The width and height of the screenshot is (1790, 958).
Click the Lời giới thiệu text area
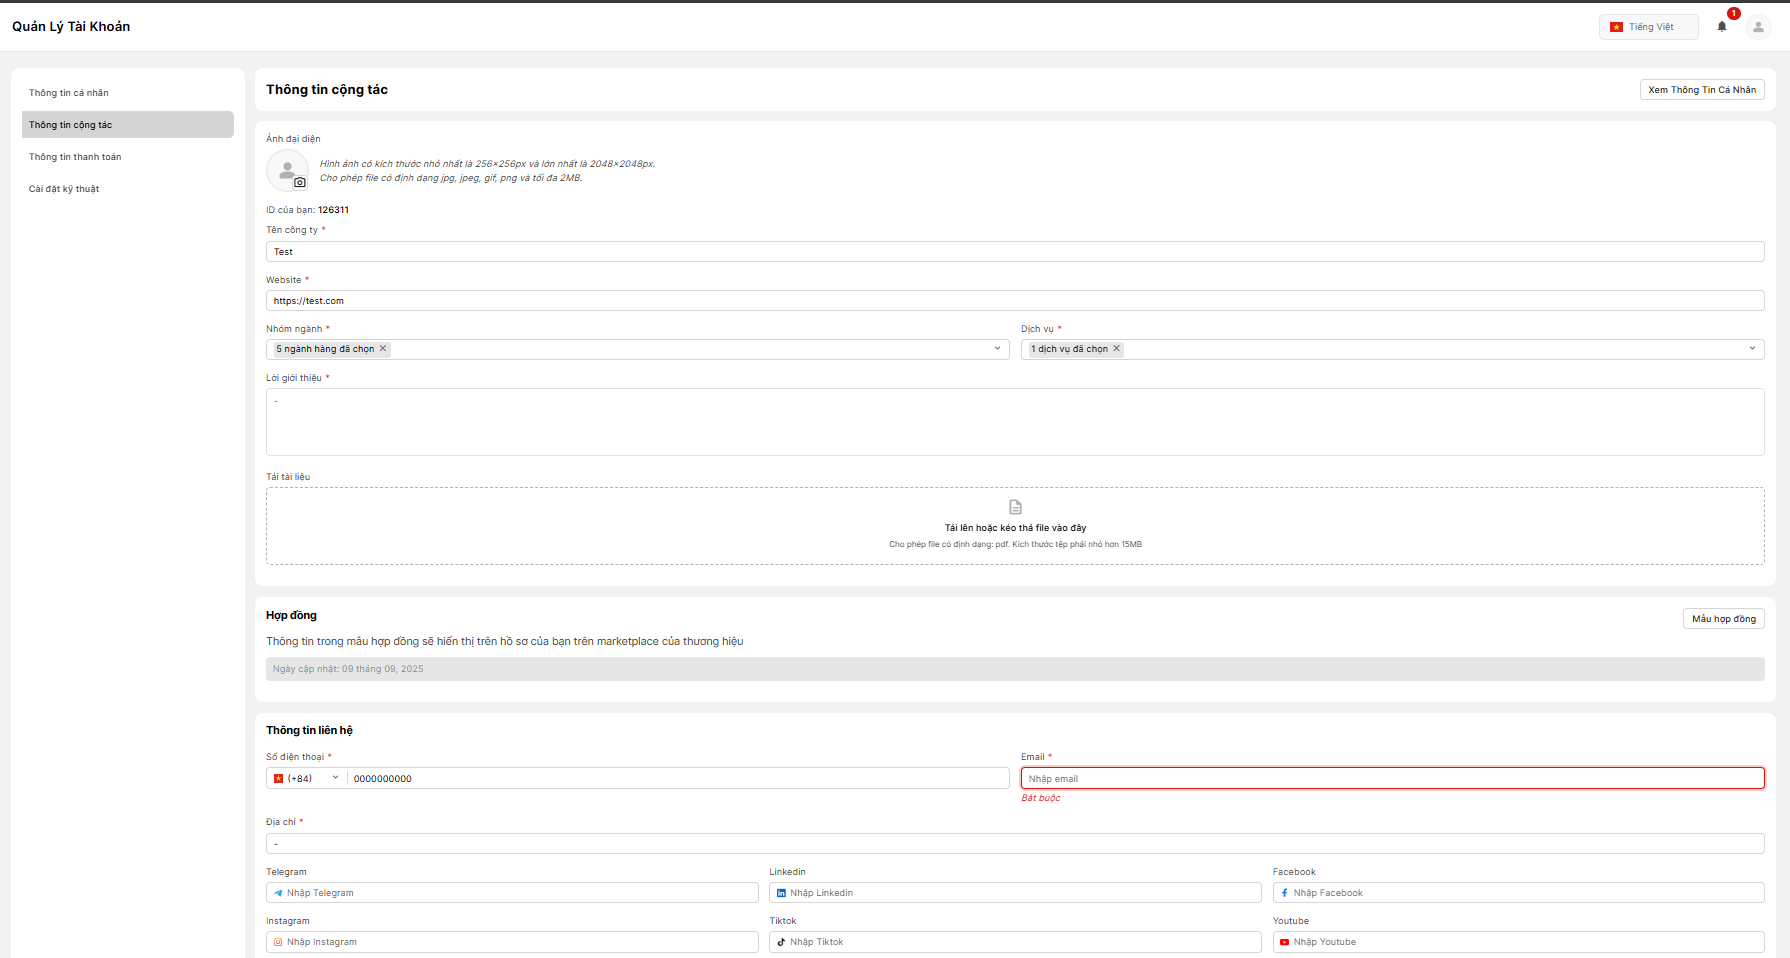1014,422
